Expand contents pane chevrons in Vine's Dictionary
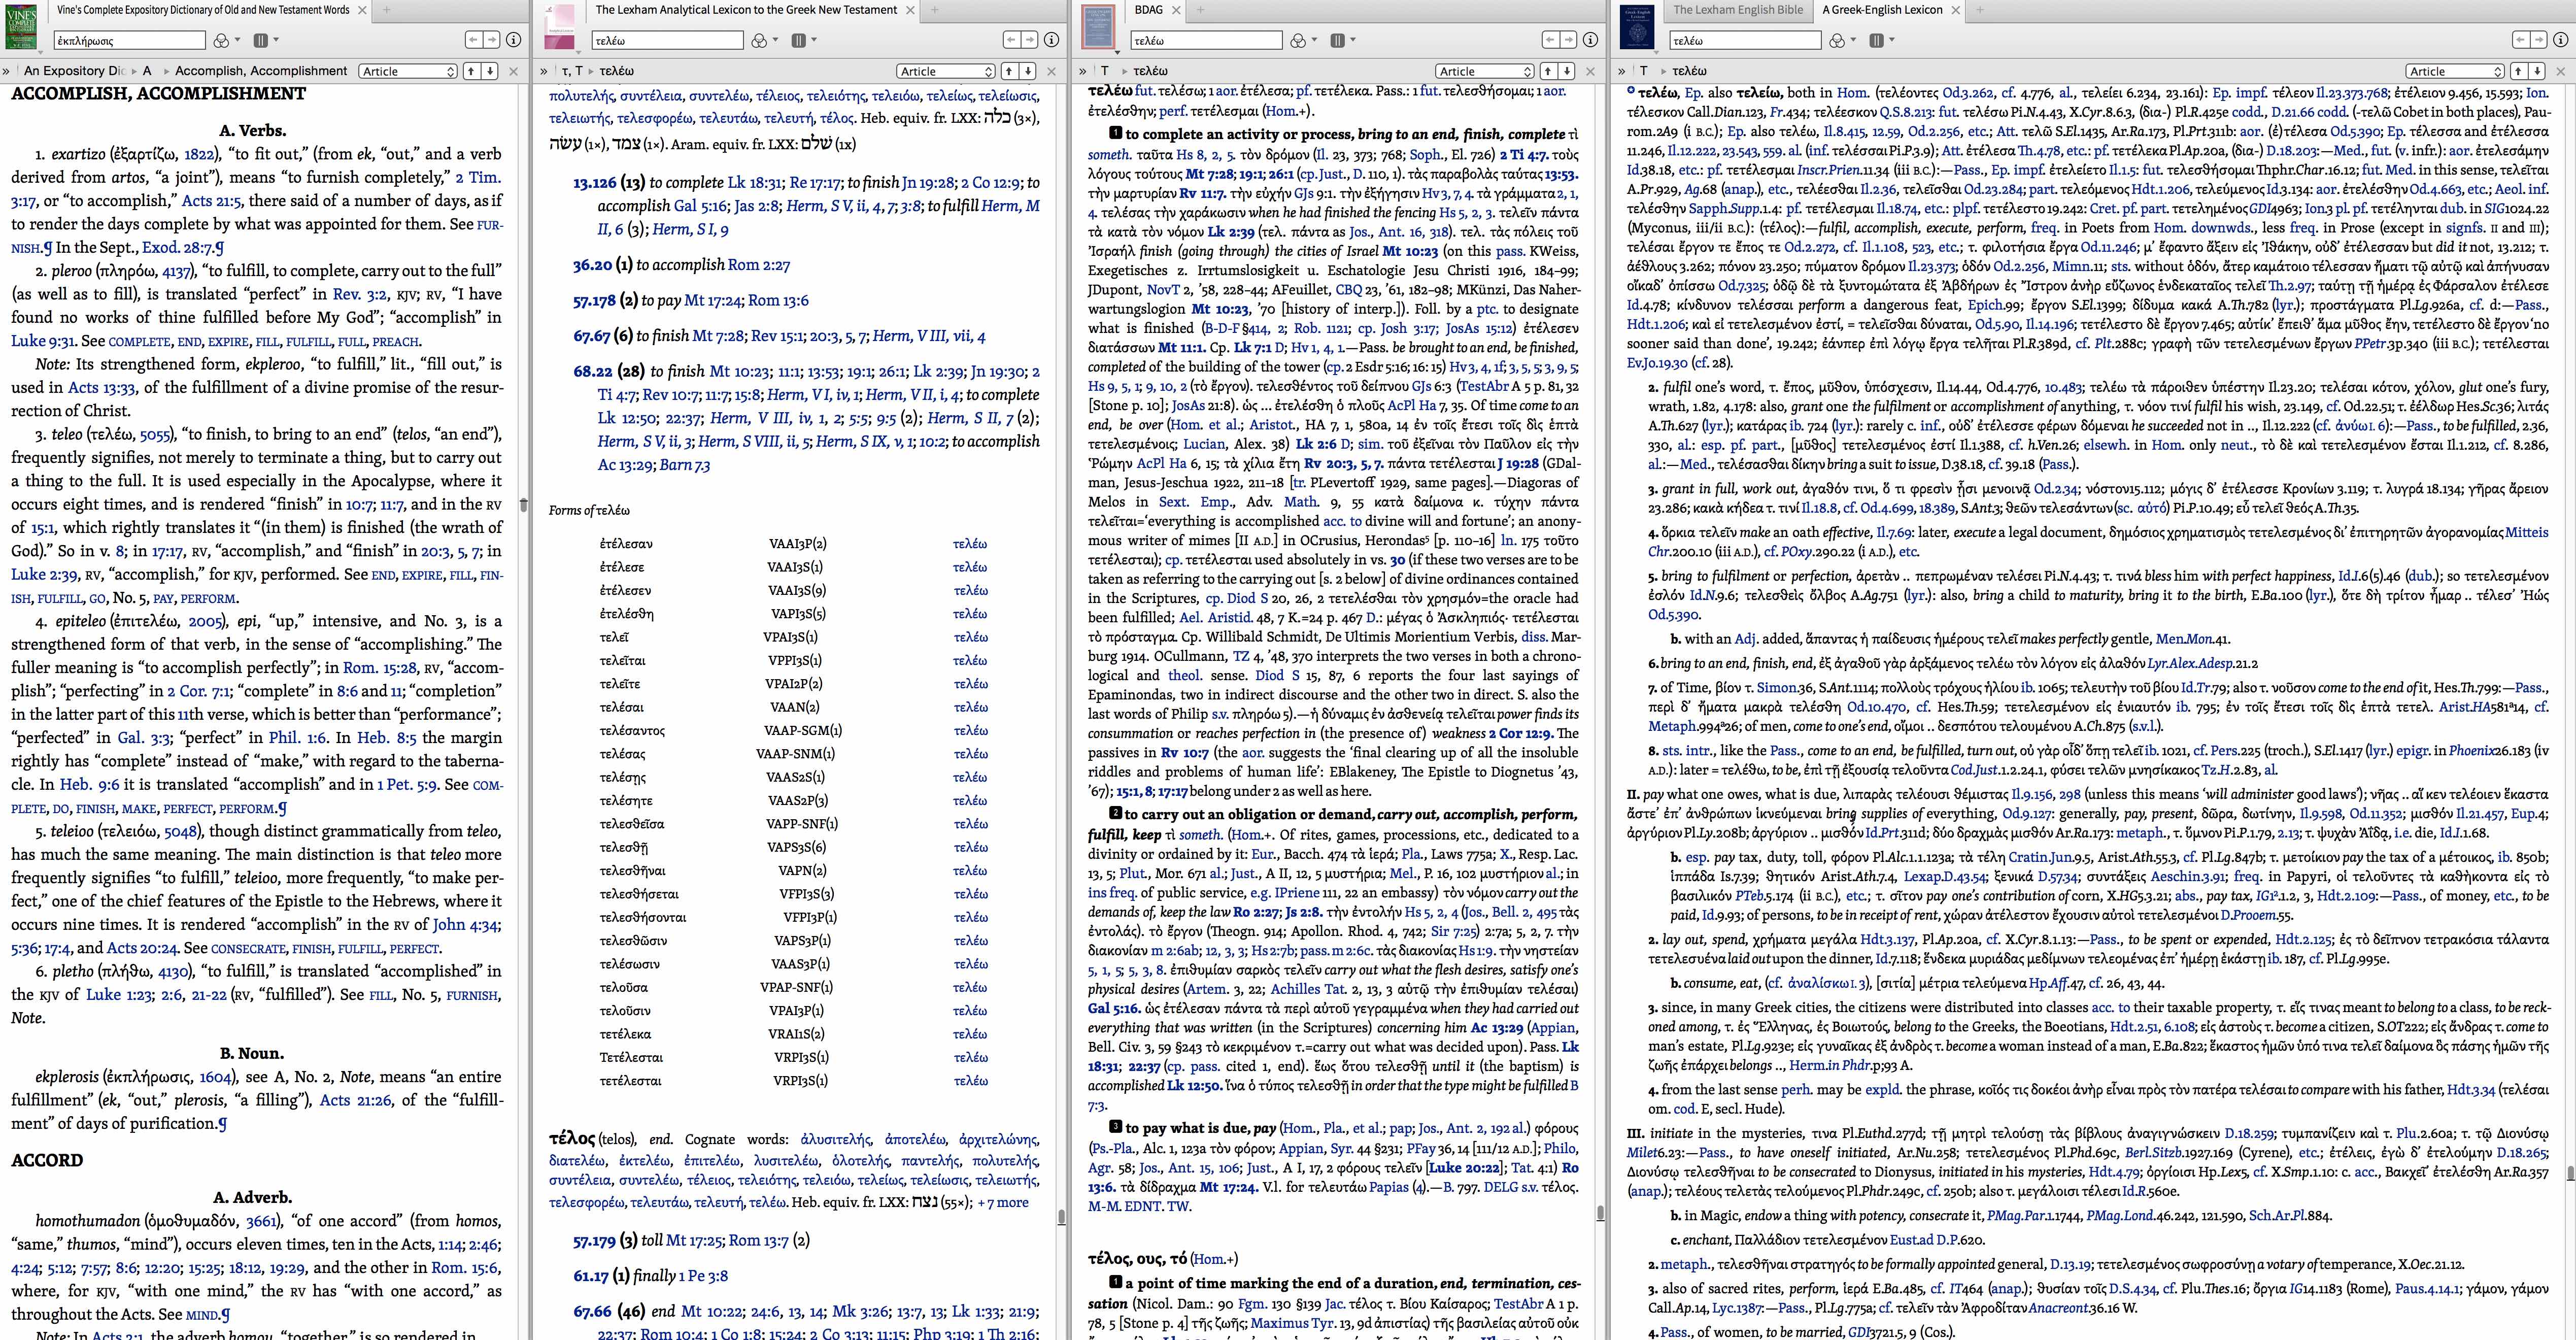The height and width of the screenshot is (1340, 2576). [7, 71]
